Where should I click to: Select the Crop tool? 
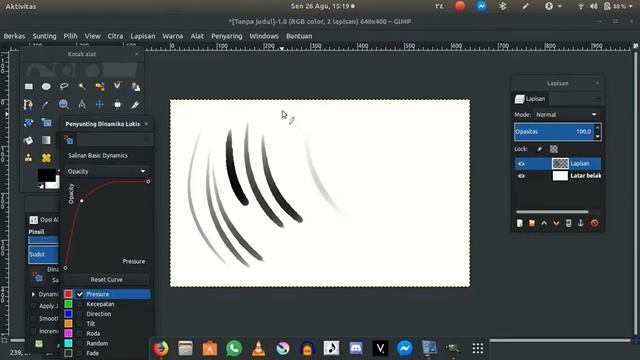click(136, 104)
